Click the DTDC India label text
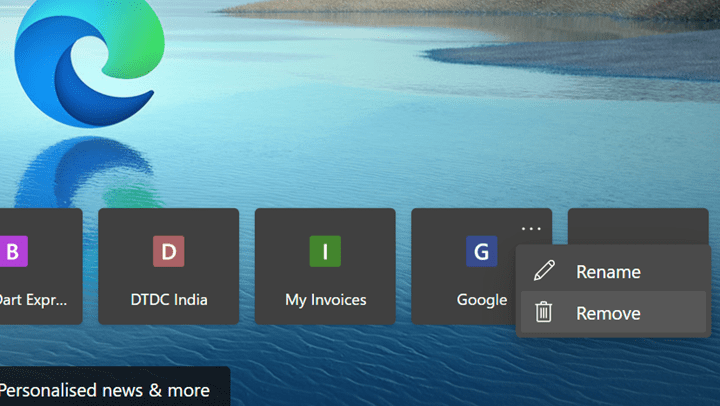This screenshot has width=720, height=406. click(169, 300)
